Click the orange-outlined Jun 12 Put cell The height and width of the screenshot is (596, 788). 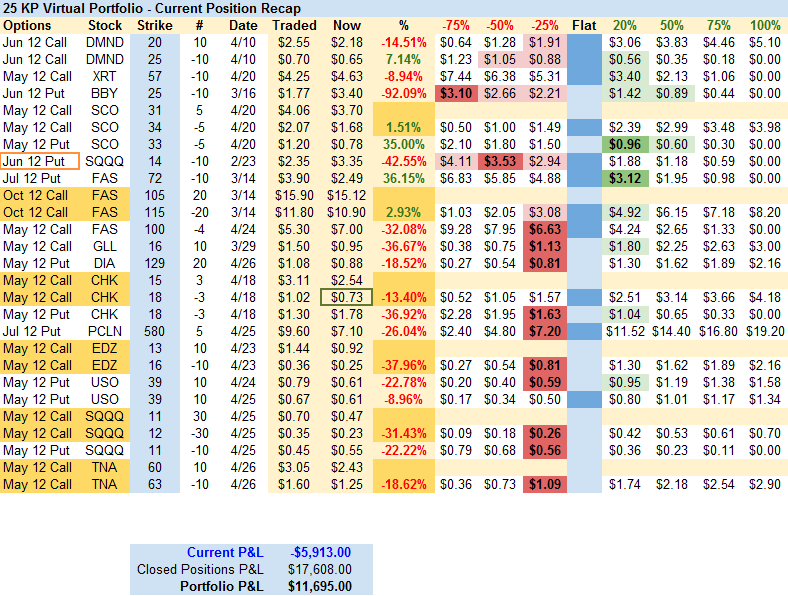click(x=39, y=161)
